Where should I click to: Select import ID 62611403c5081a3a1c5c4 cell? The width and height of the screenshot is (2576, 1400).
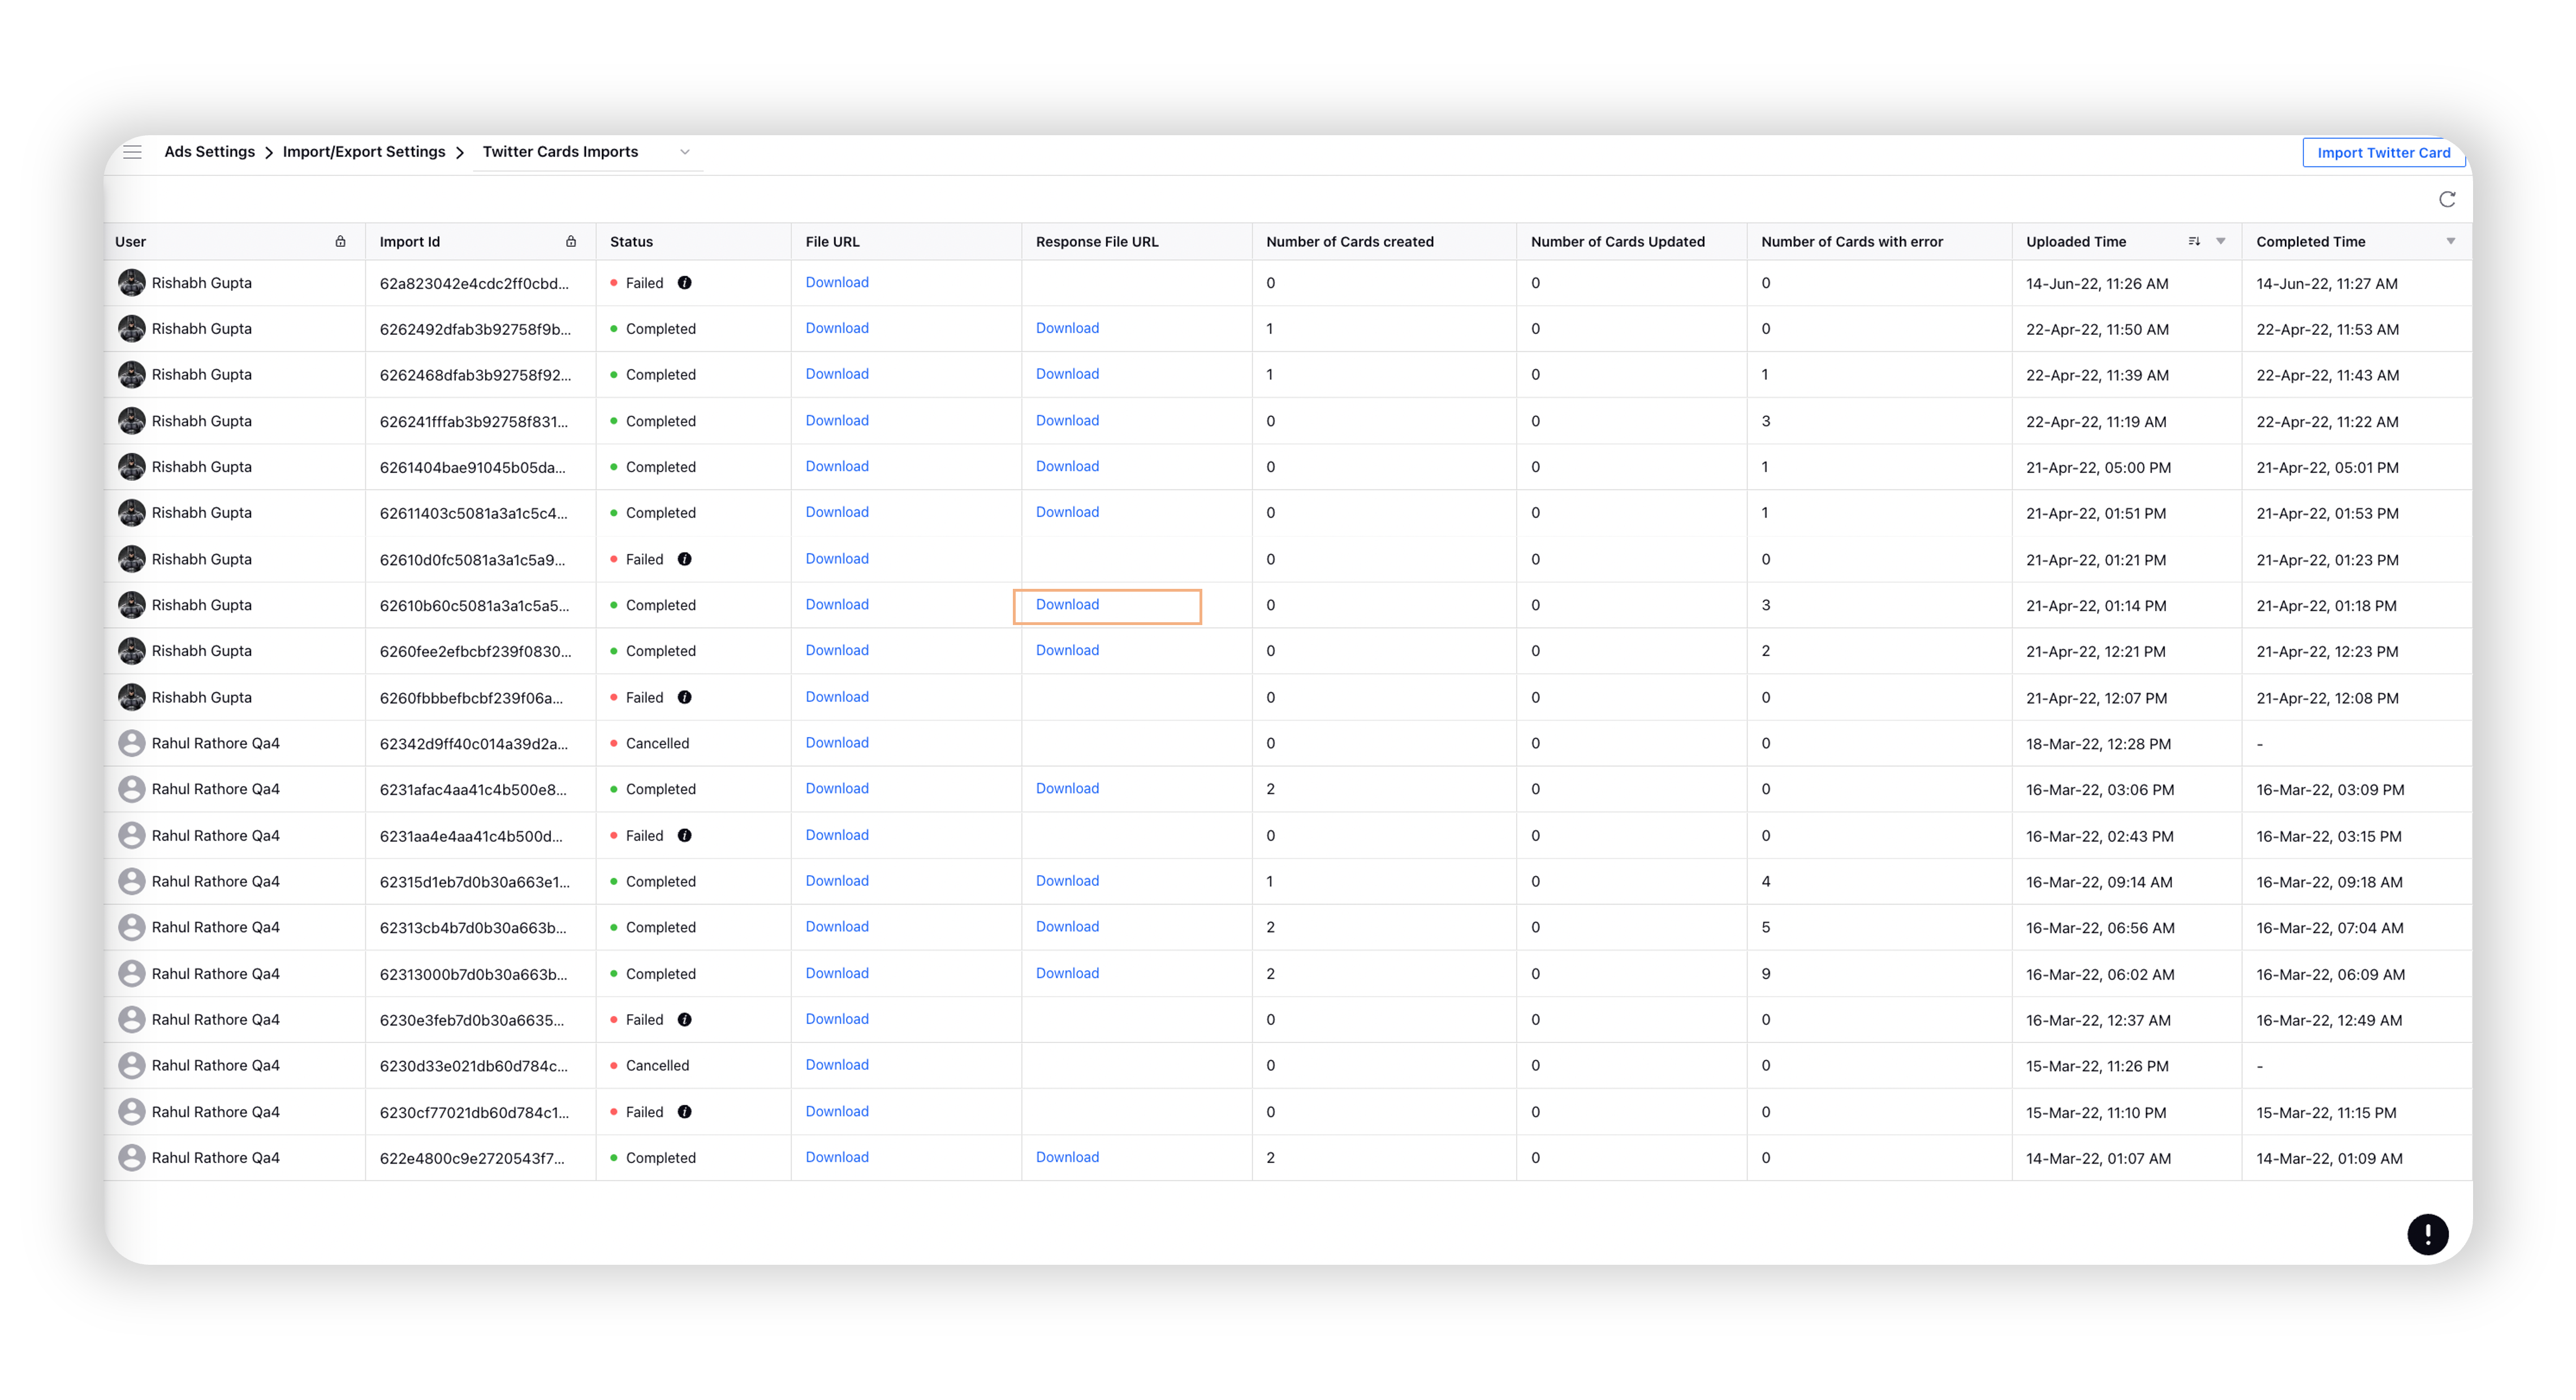473,513
